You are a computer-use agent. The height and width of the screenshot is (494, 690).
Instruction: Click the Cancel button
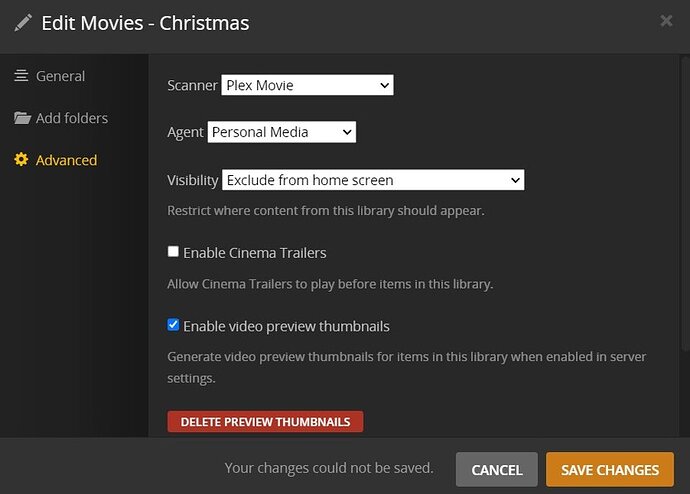coord(497,469)
